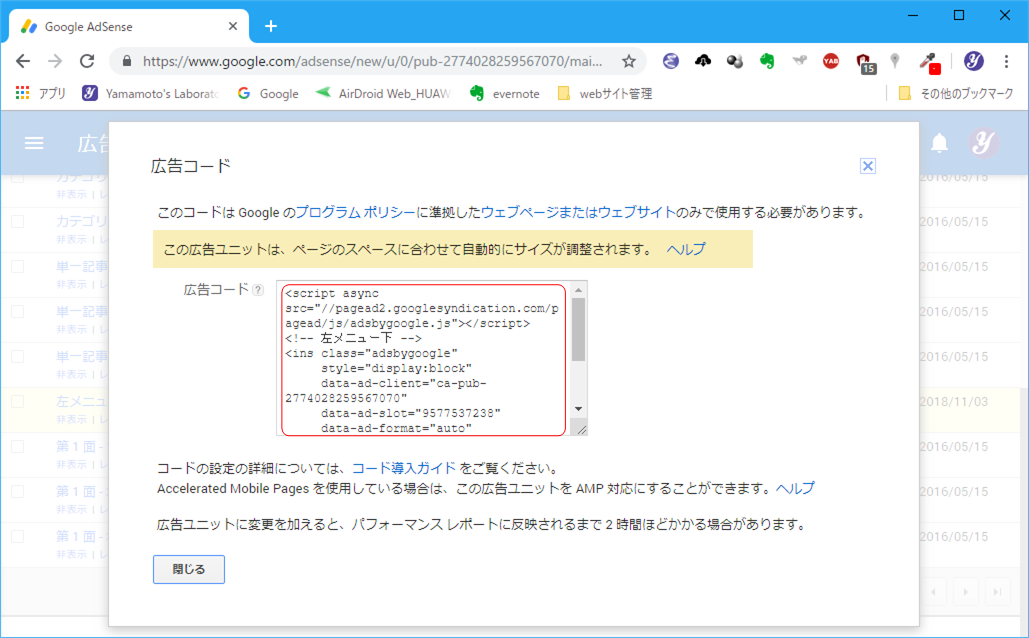Open a new browser tab
The height and width of the screenshot is (638, 1029).
(x=271, y=26)
